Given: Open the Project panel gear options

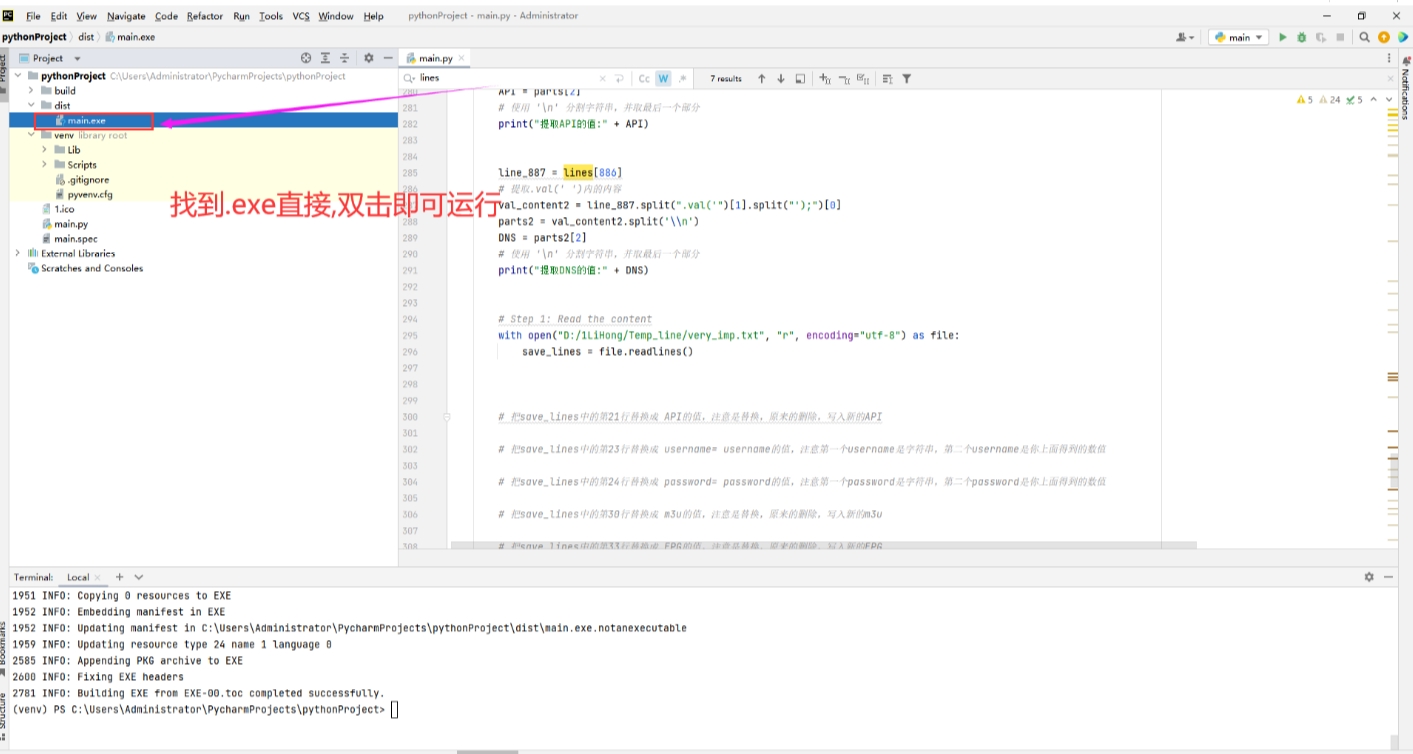Looking at the screenshot, I should 368,58.
